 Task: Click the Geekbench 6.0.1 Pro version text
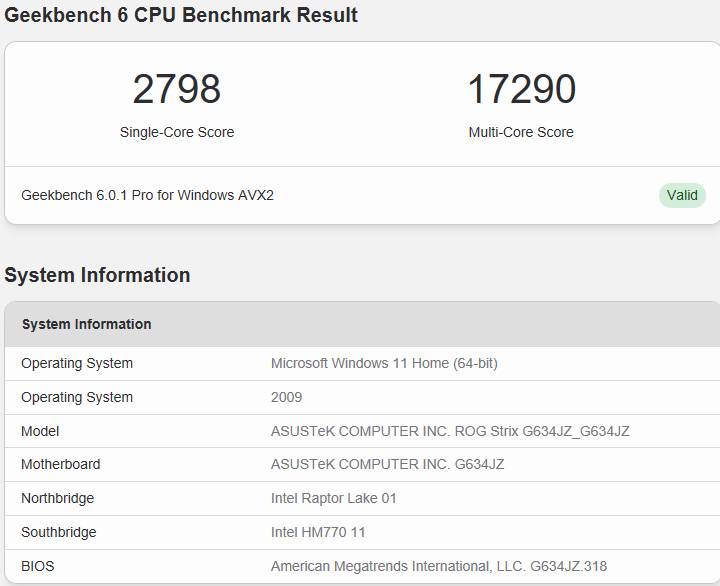pyautogui.click(x=147, y=195)
